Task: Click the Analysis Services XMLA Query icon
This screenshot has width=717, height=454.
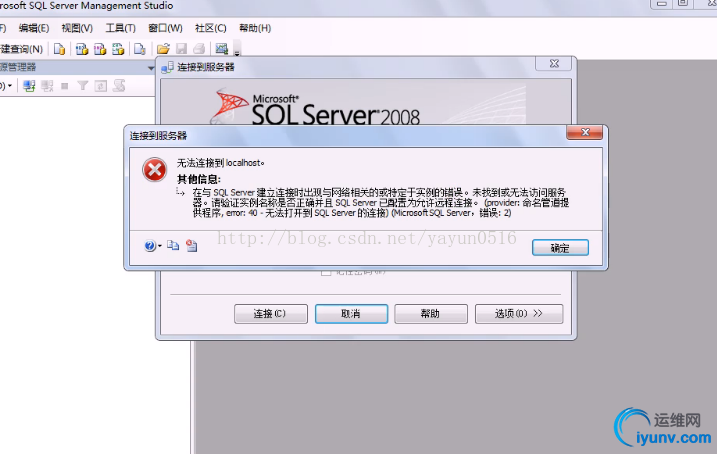Action: (118, 49)
